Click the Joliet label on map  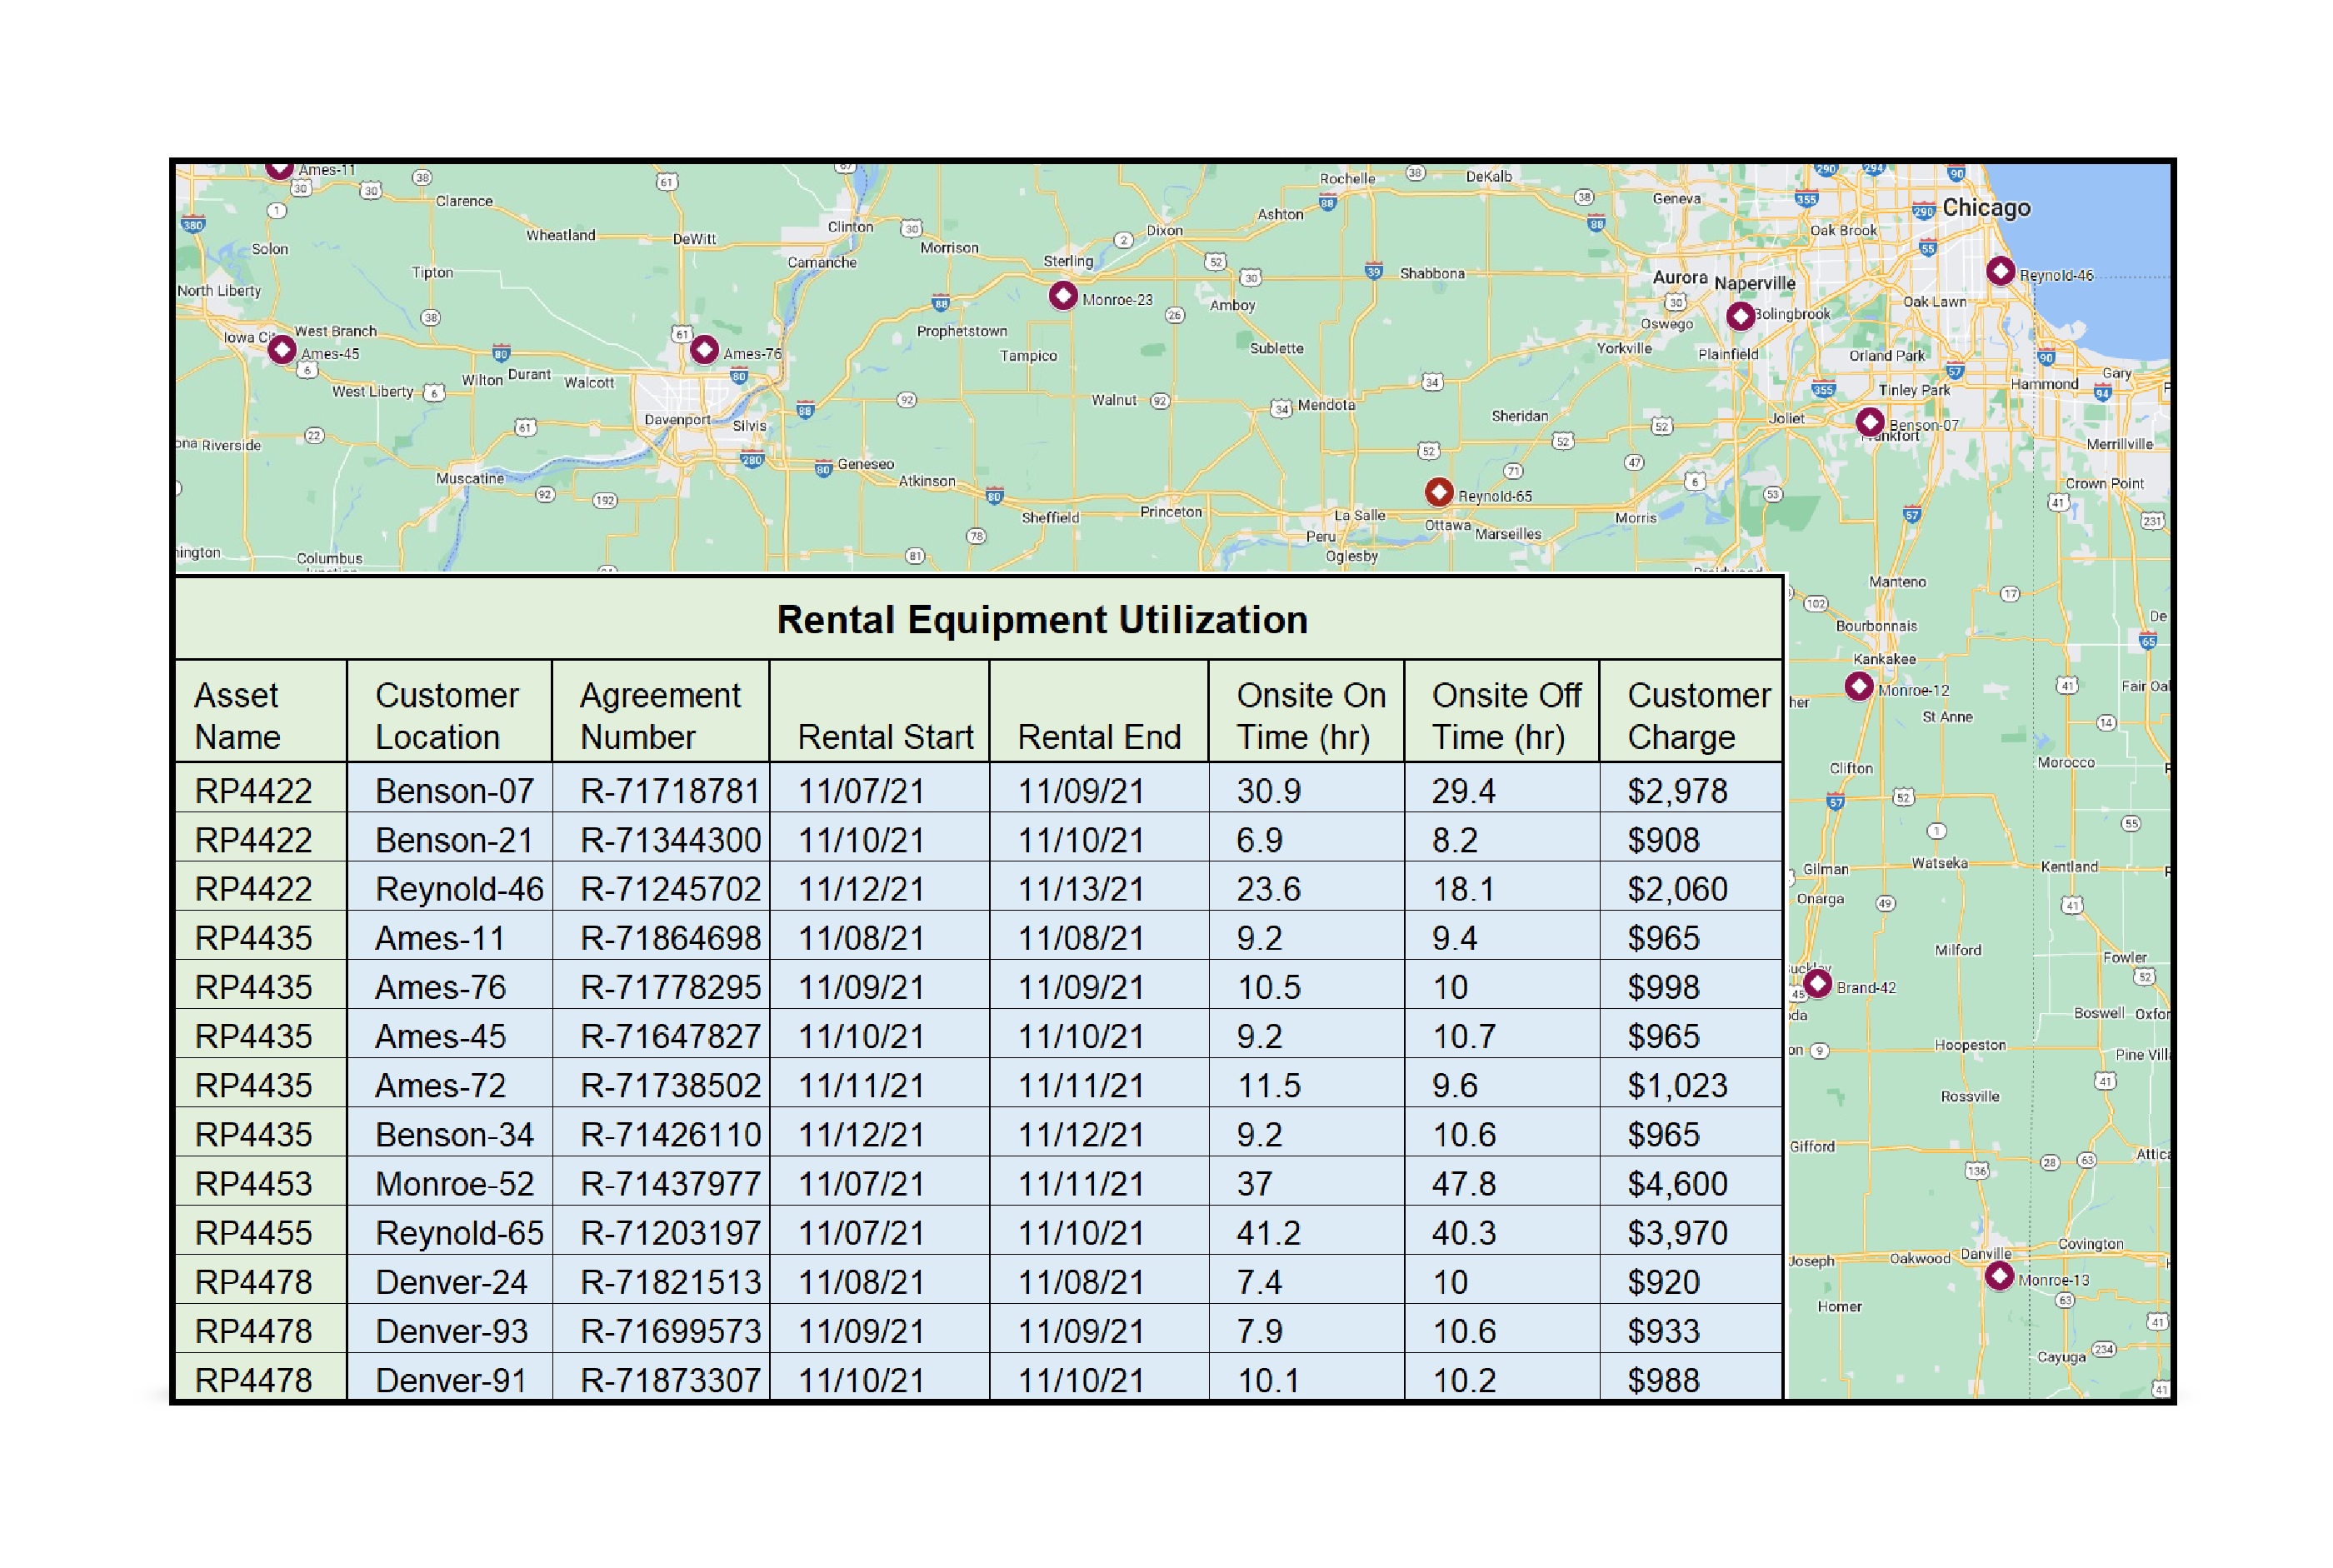1786,418
